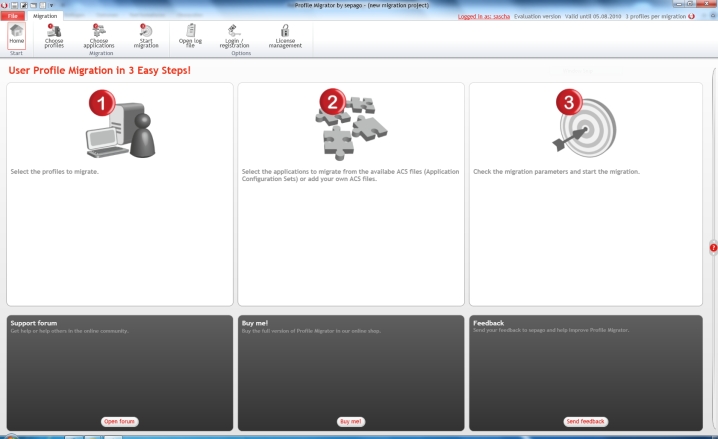Screen dimensions: 718x439
Task: Open Login / registration key icon
Action: [234, 36]
